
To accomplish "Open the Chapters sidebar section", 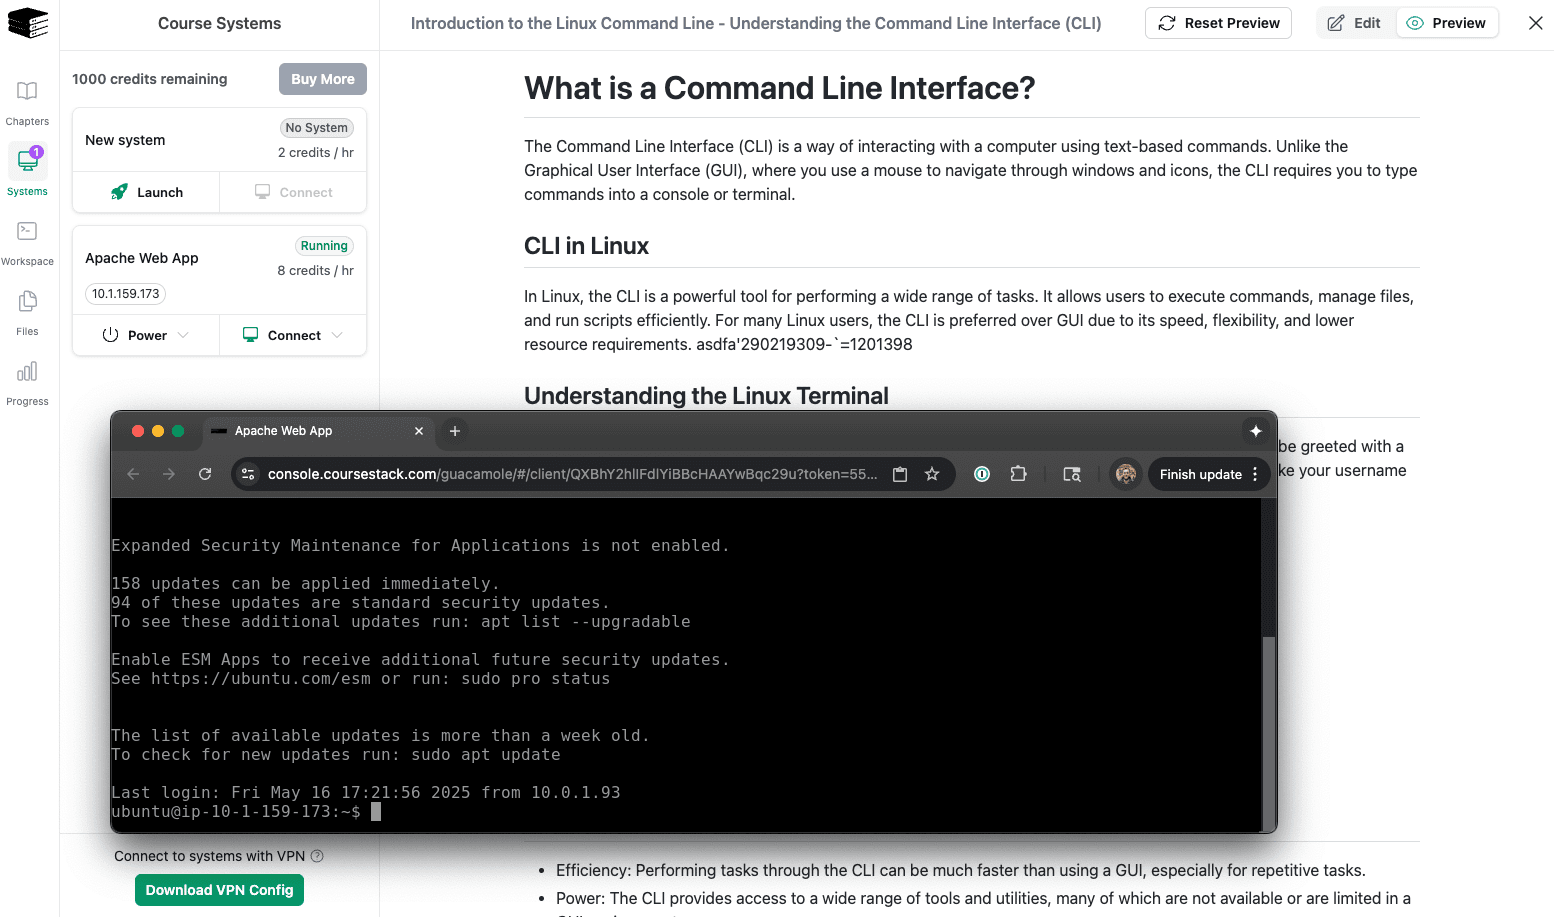I will [27, 99].
